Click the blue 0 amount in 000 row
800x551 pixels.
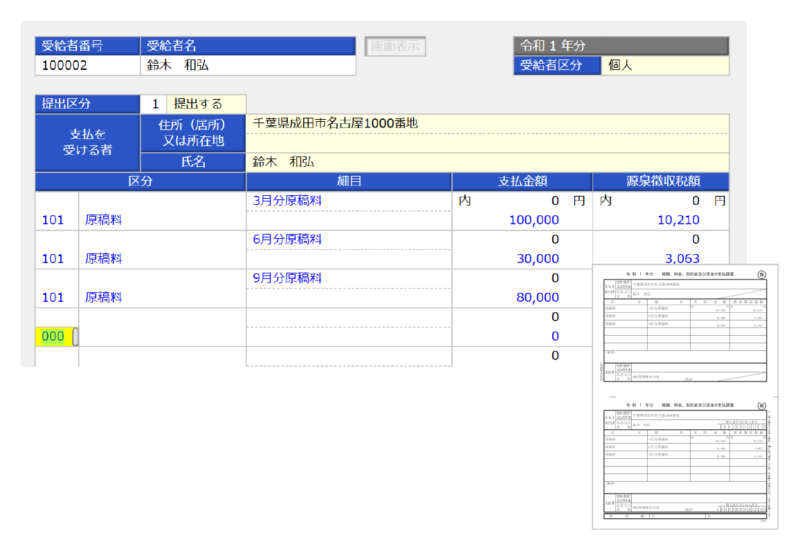tap(555, 336)
